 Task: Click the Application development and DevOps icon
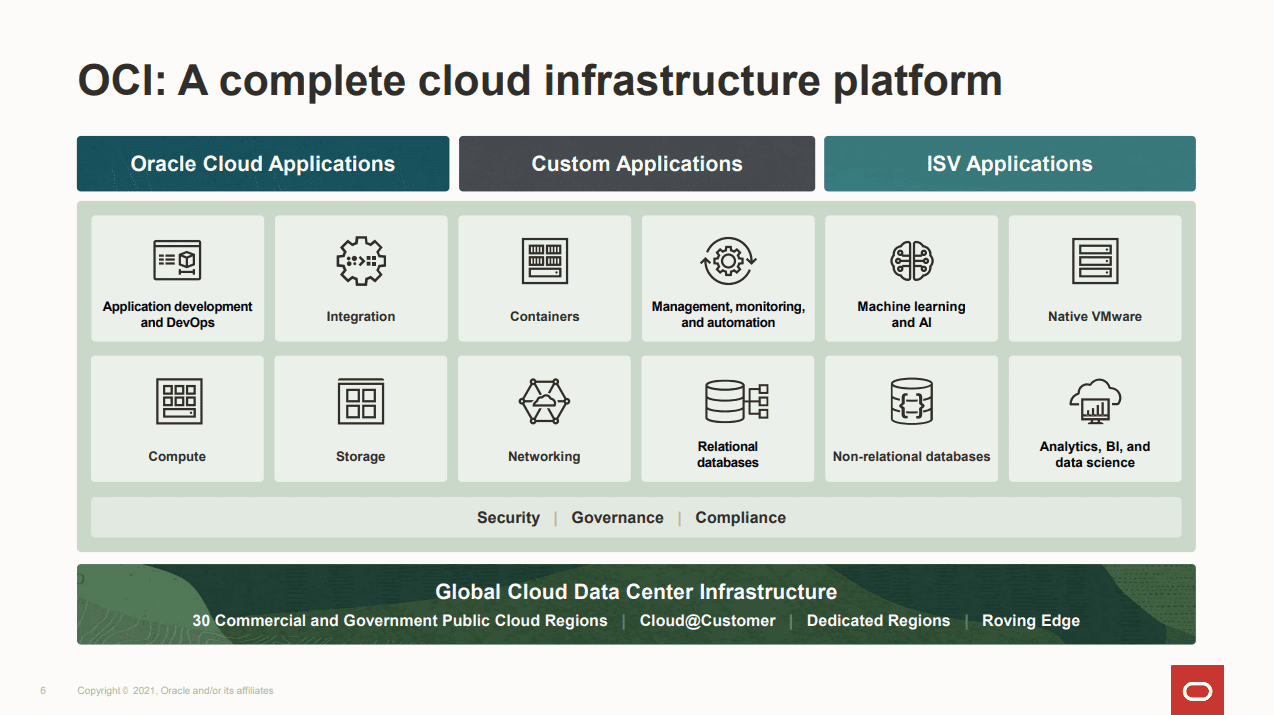[177, 261]
